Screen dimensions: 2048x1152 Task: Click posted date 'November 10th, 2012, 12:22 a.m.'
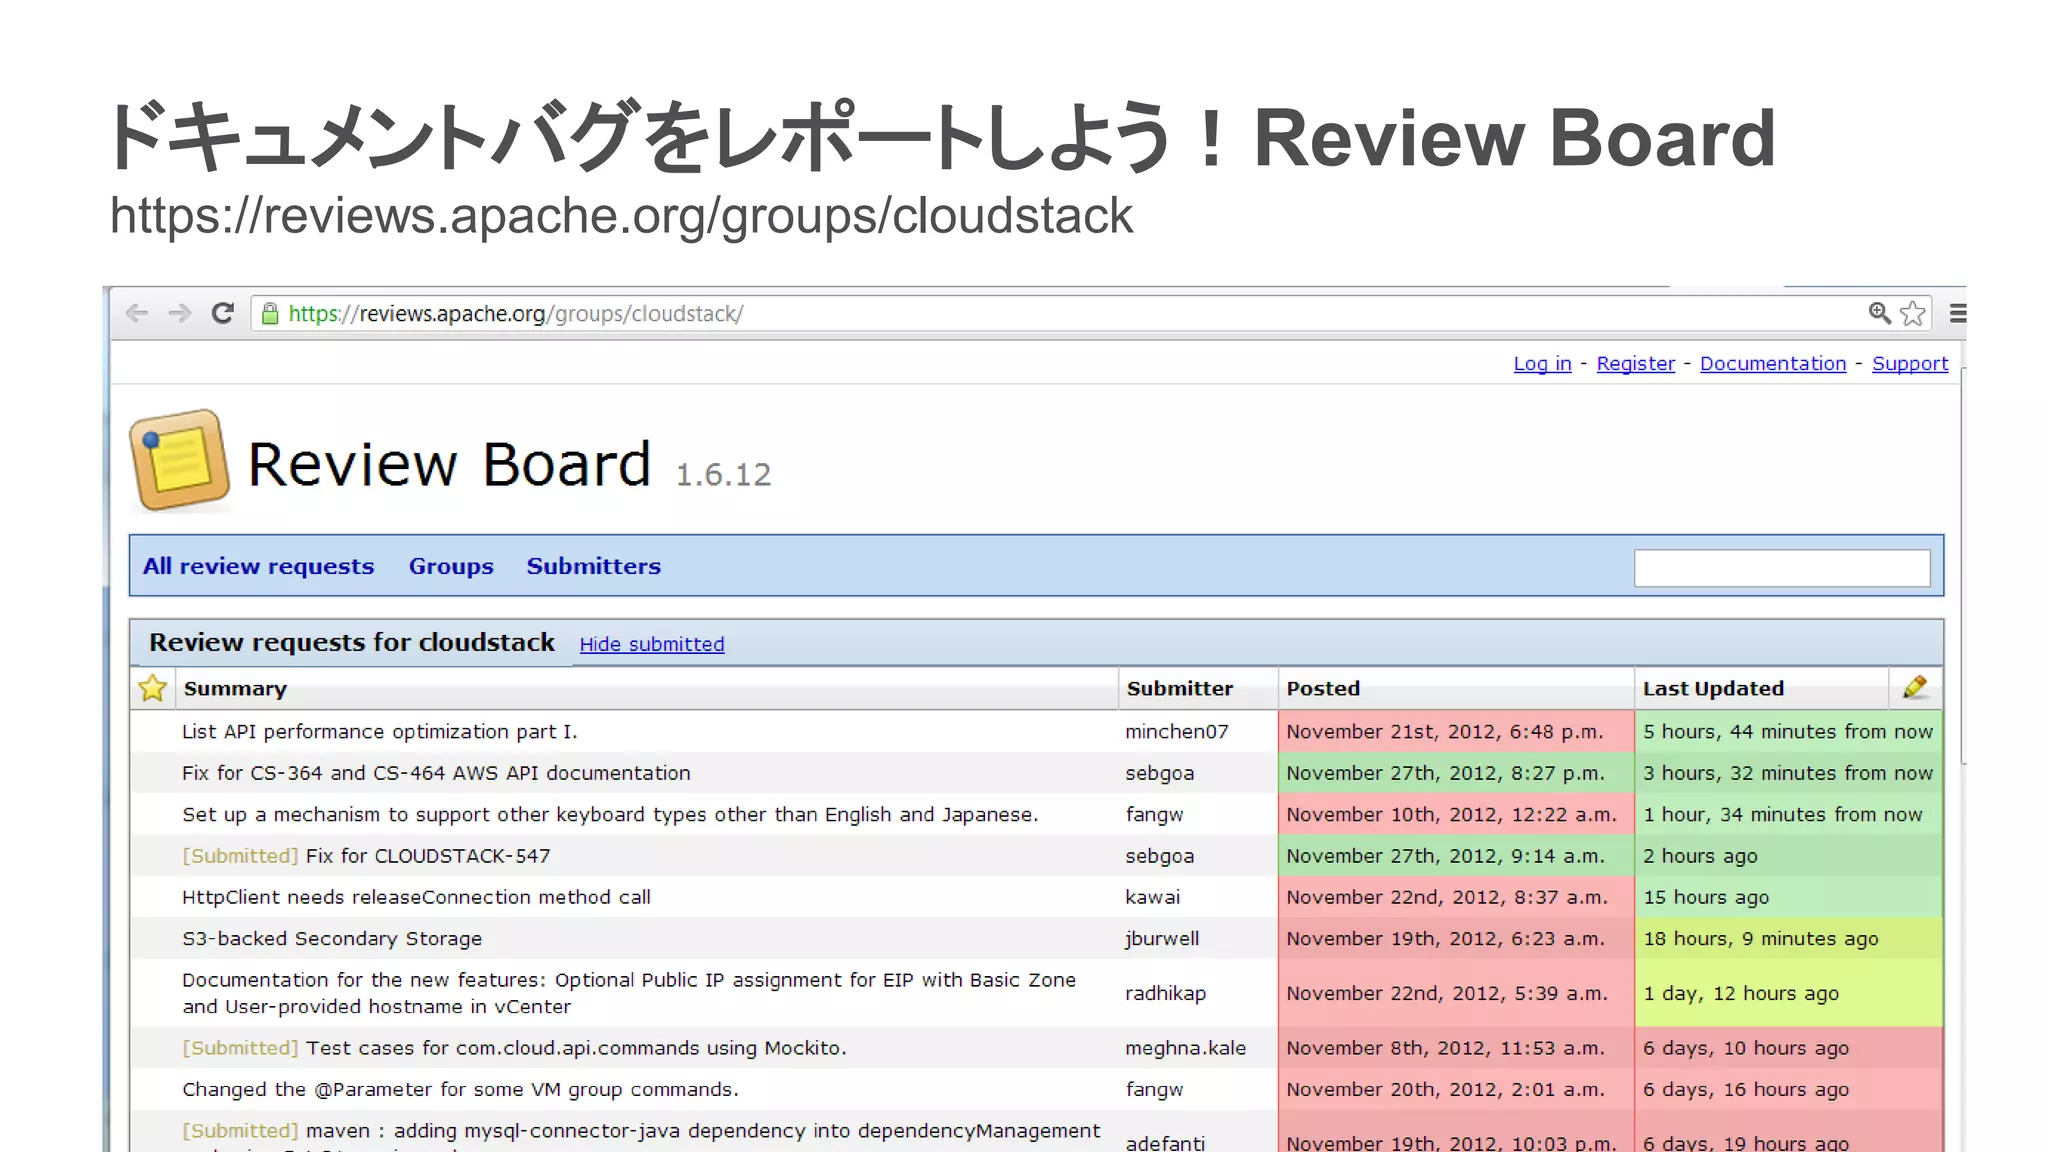point(1451,815)
